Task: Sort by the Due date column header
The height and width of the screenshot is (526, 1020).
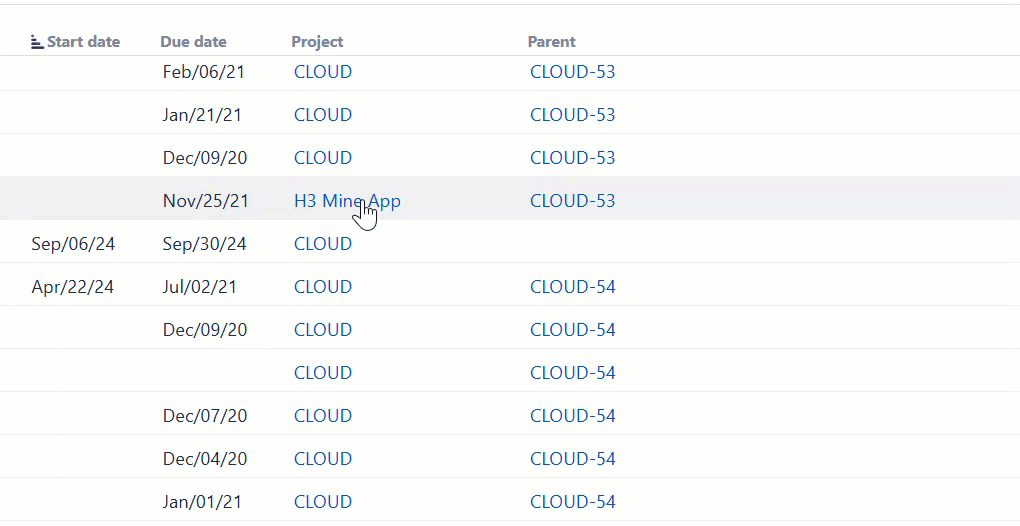Action: [x=193, y=42]
